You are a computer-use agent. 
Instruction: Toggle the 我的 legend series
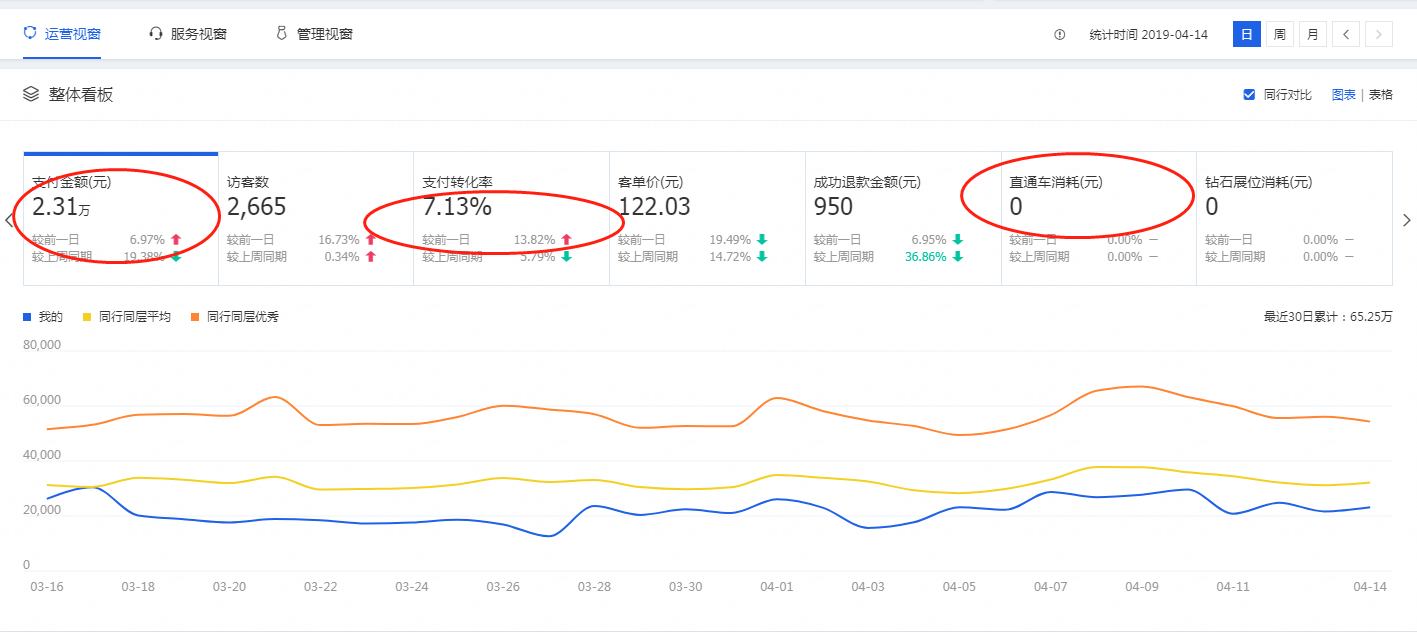[x=43, y=316]
